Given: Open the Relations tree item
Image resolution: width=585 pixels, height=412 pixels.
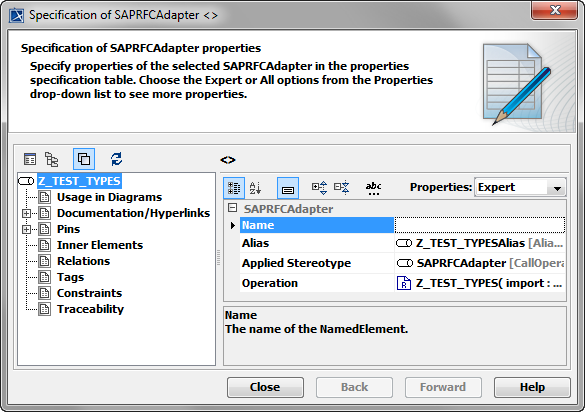Looking at the screenshot, I should click(x=83, y=261).
